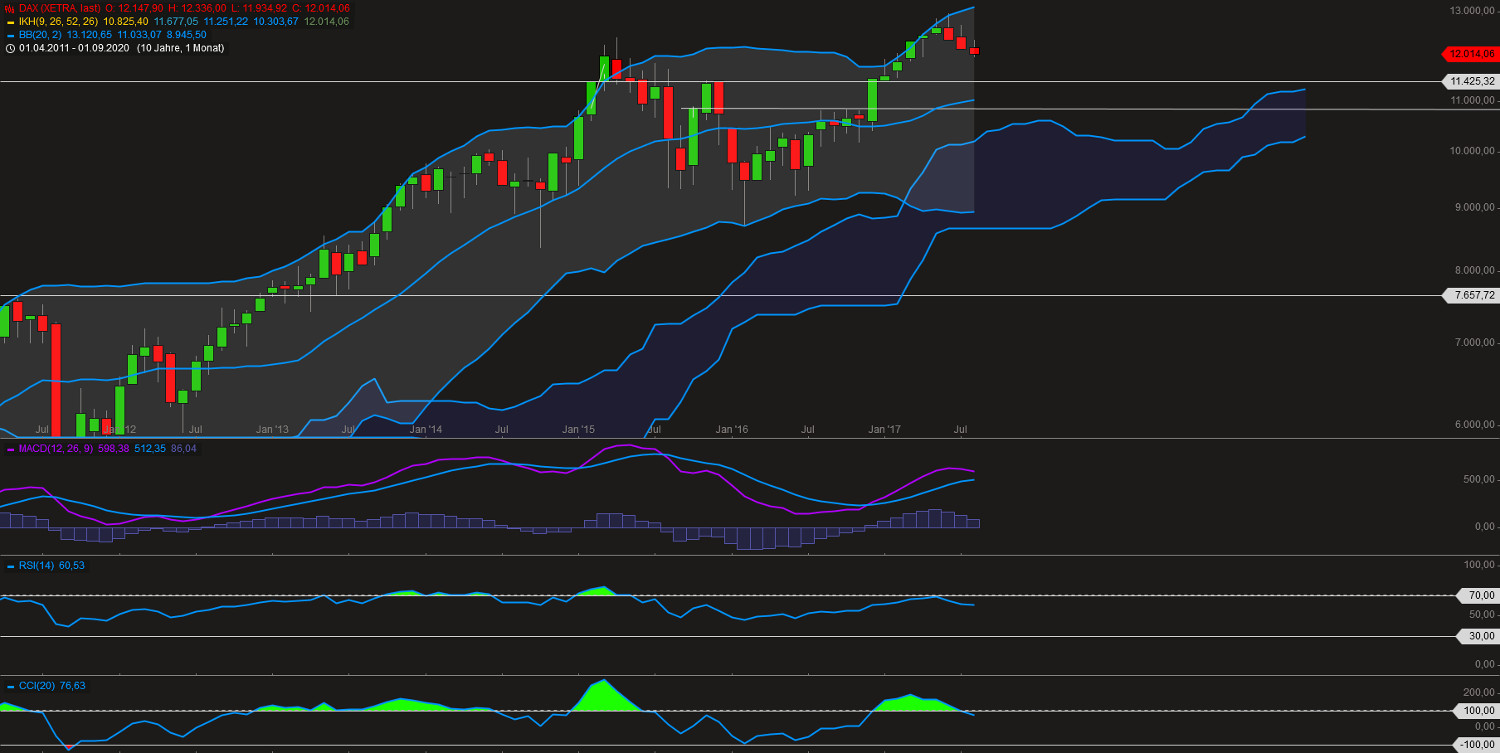This screenshot has height=753, width=1500.
Task: Select the DAX (XETRA, last) legend label
Action: [60, 8]
